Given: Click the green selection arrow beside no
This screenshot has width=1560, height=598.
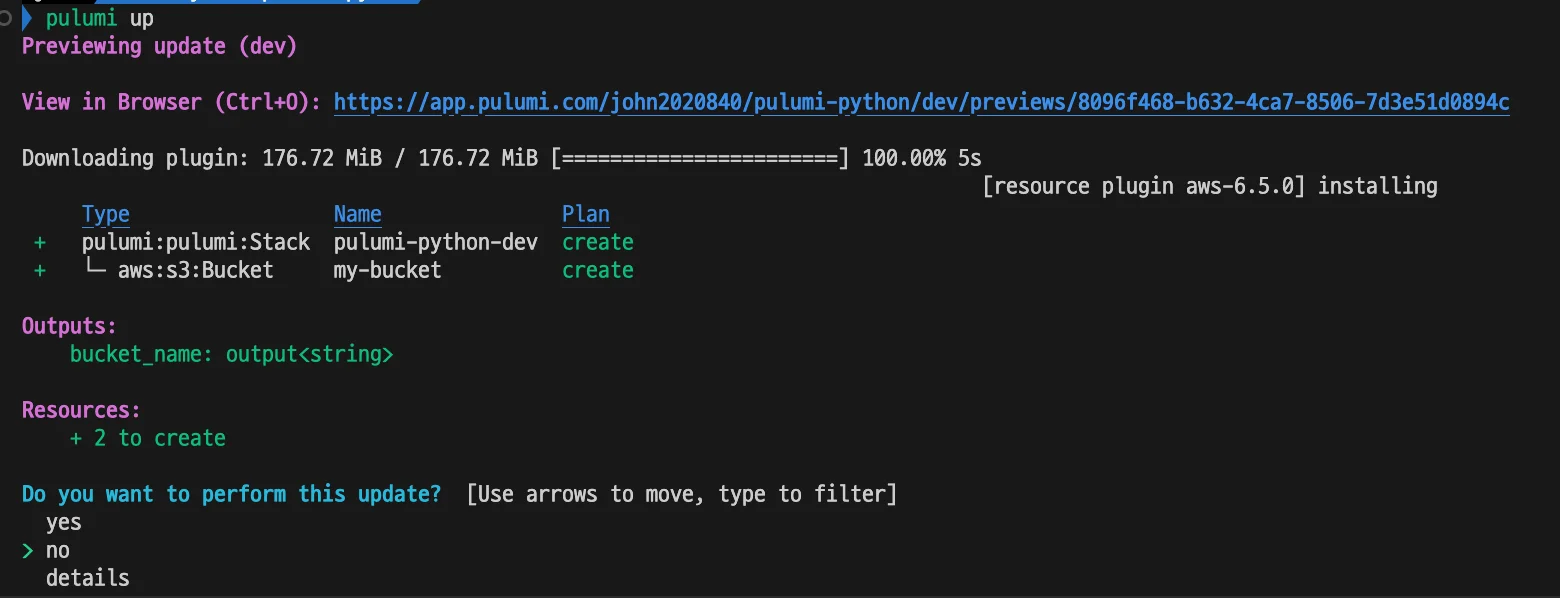Looking at the screenshot, I should (x=28, y=550).
